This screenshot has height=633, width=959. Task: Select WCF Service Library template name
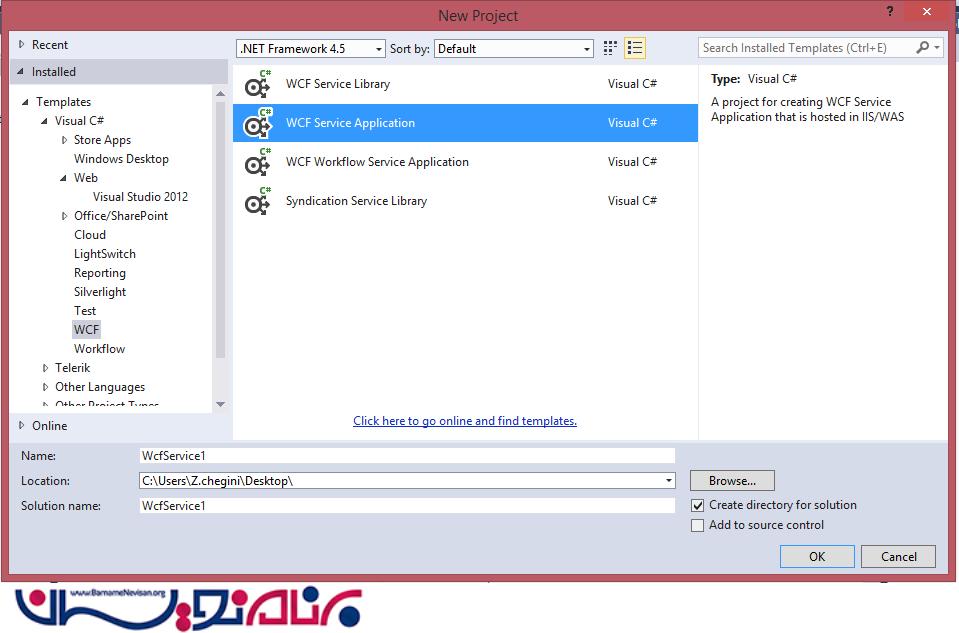click(x=338, y=84)
